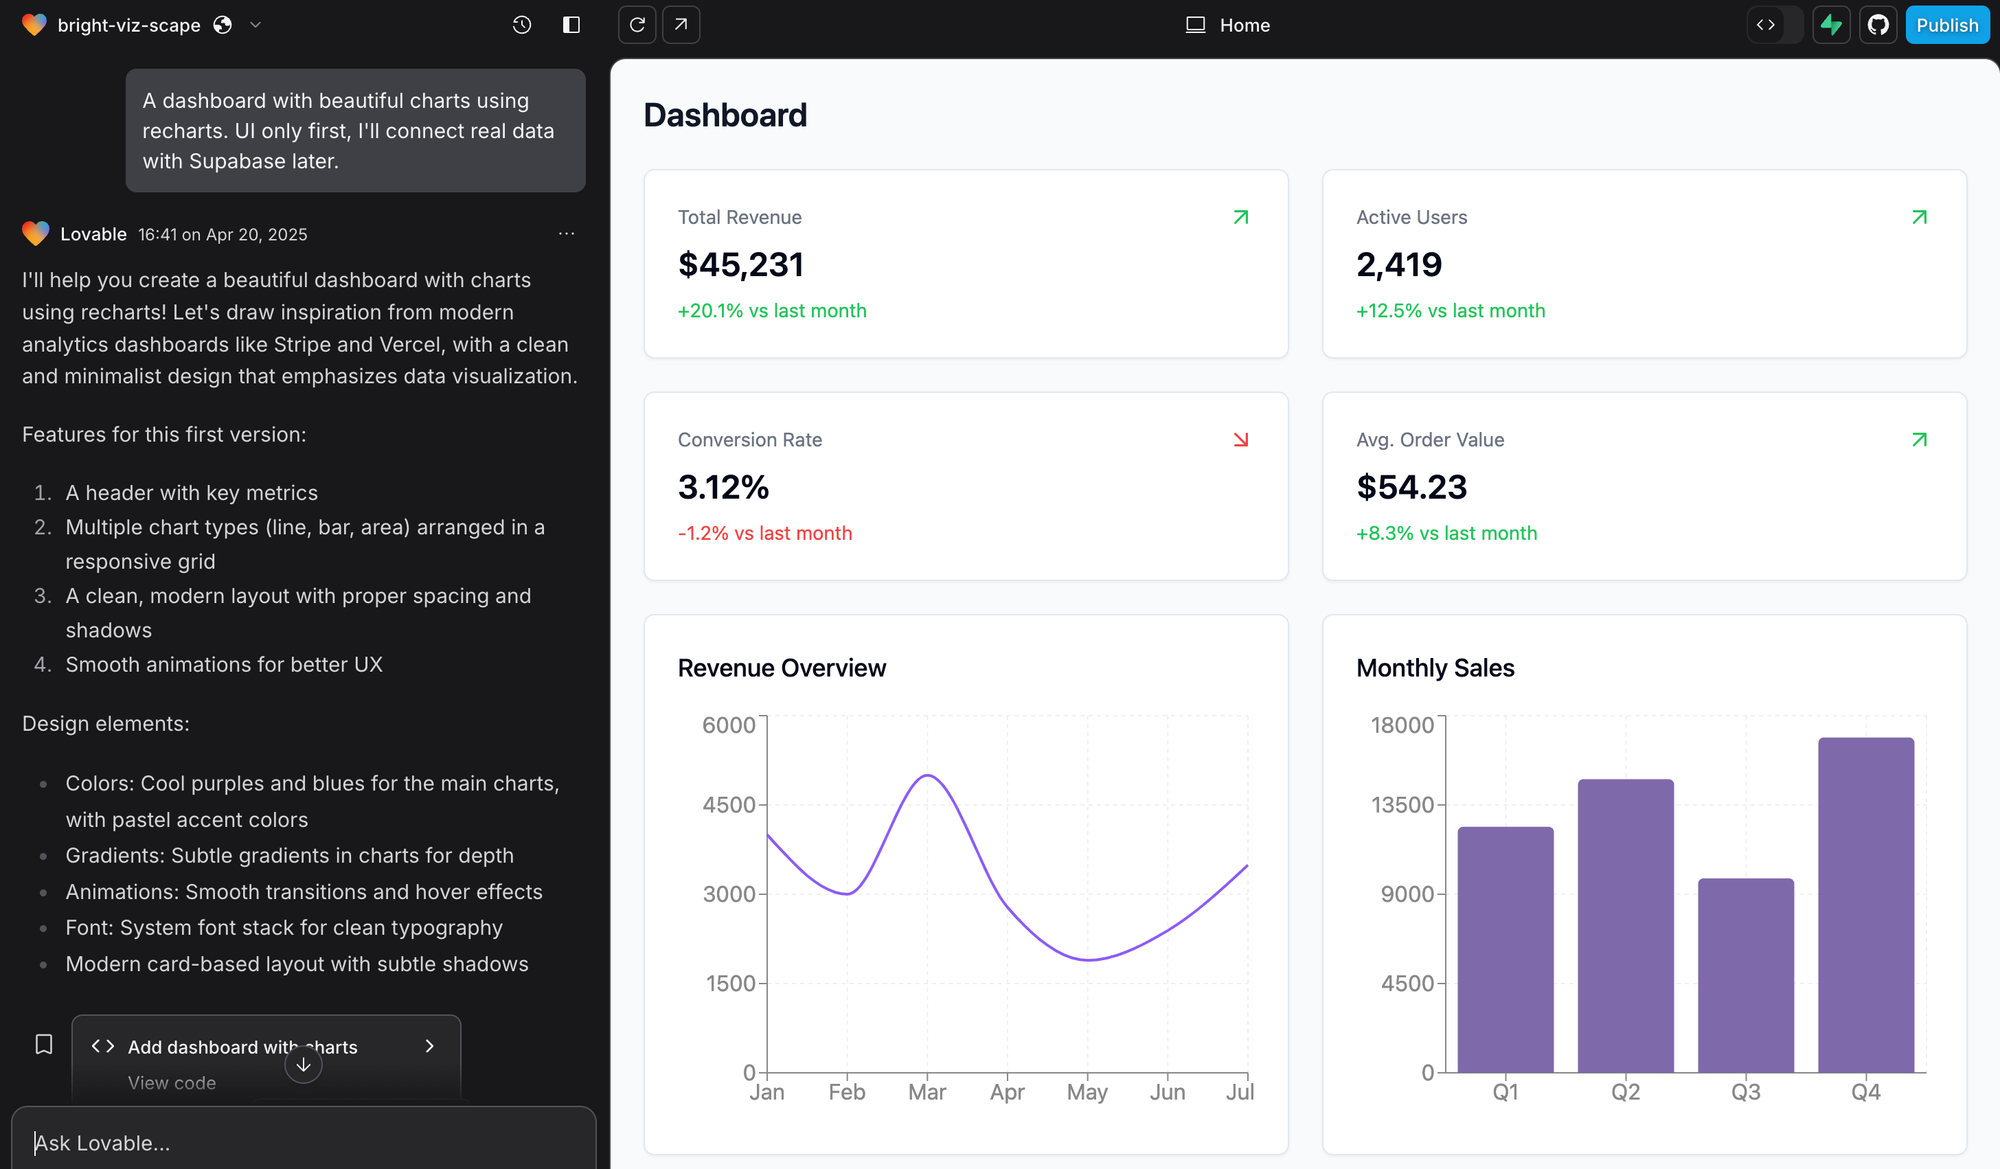Bookmark Lovable's response message

(x=43, y=1044)
